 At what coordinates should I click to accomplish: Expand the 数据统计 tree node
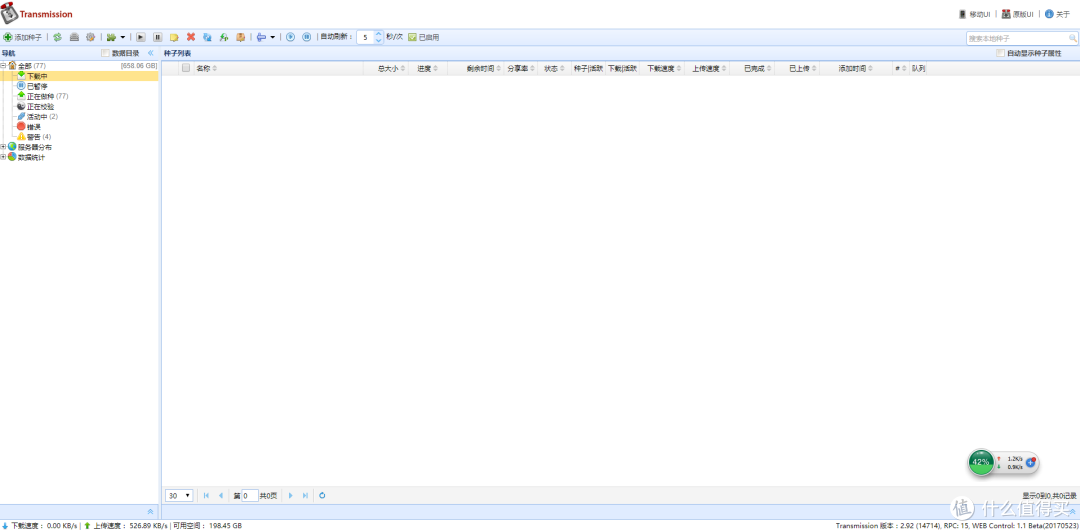coord(3,157)
